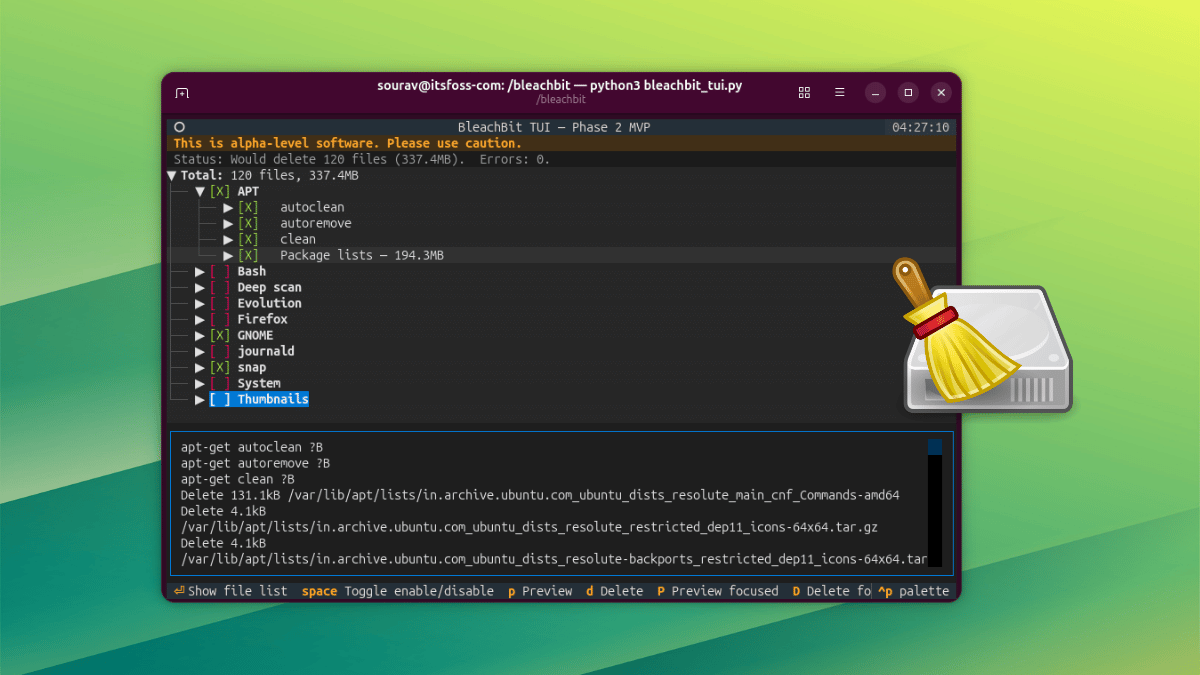Open new tab icon in terminal title bar

point(182,93)
